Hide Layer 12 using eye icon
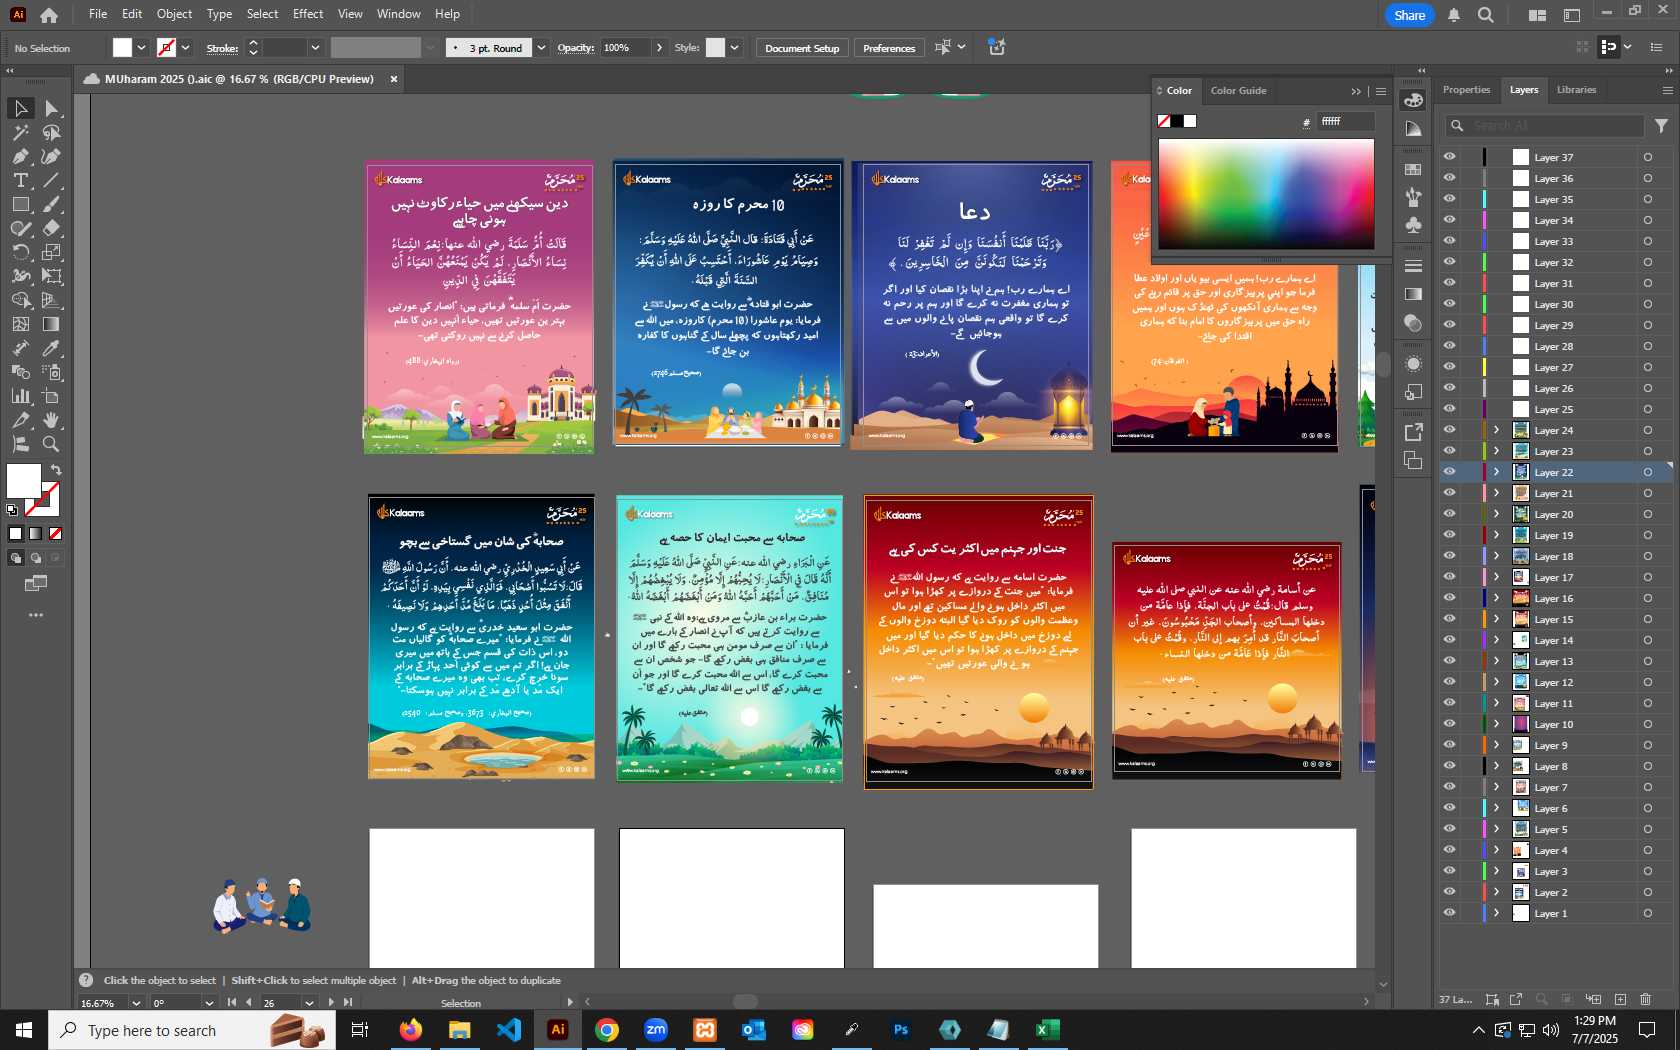Image resolution: width=1680 pixels, height=1050 pixels. pos(1449,682)
